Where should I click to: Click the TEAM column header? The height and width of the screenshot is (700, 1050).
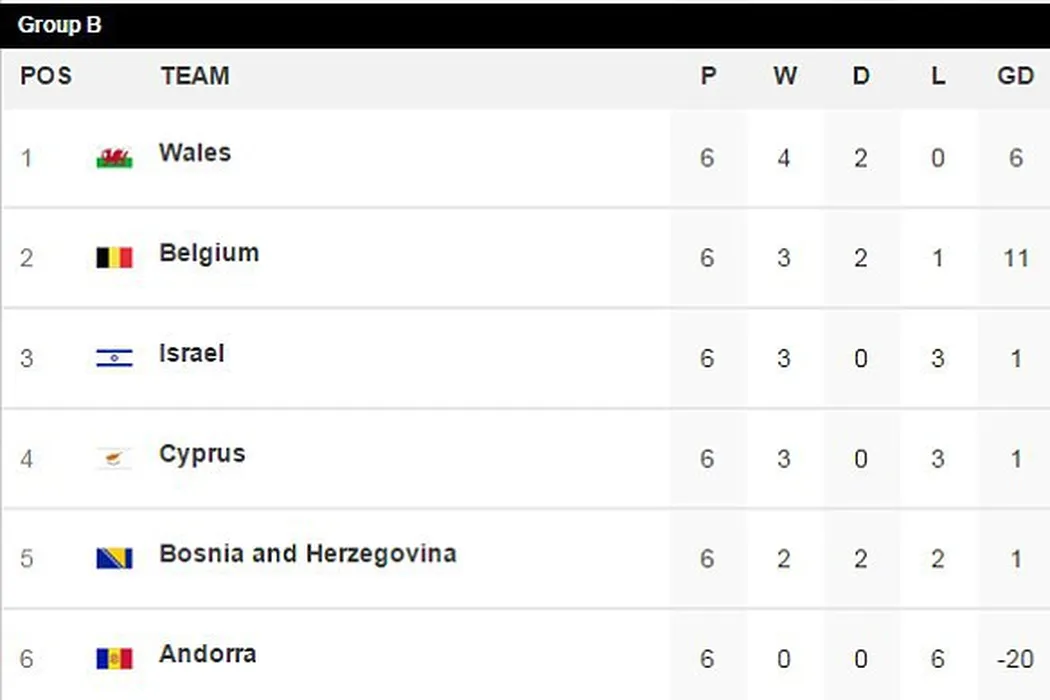click(x=194, y=77)
